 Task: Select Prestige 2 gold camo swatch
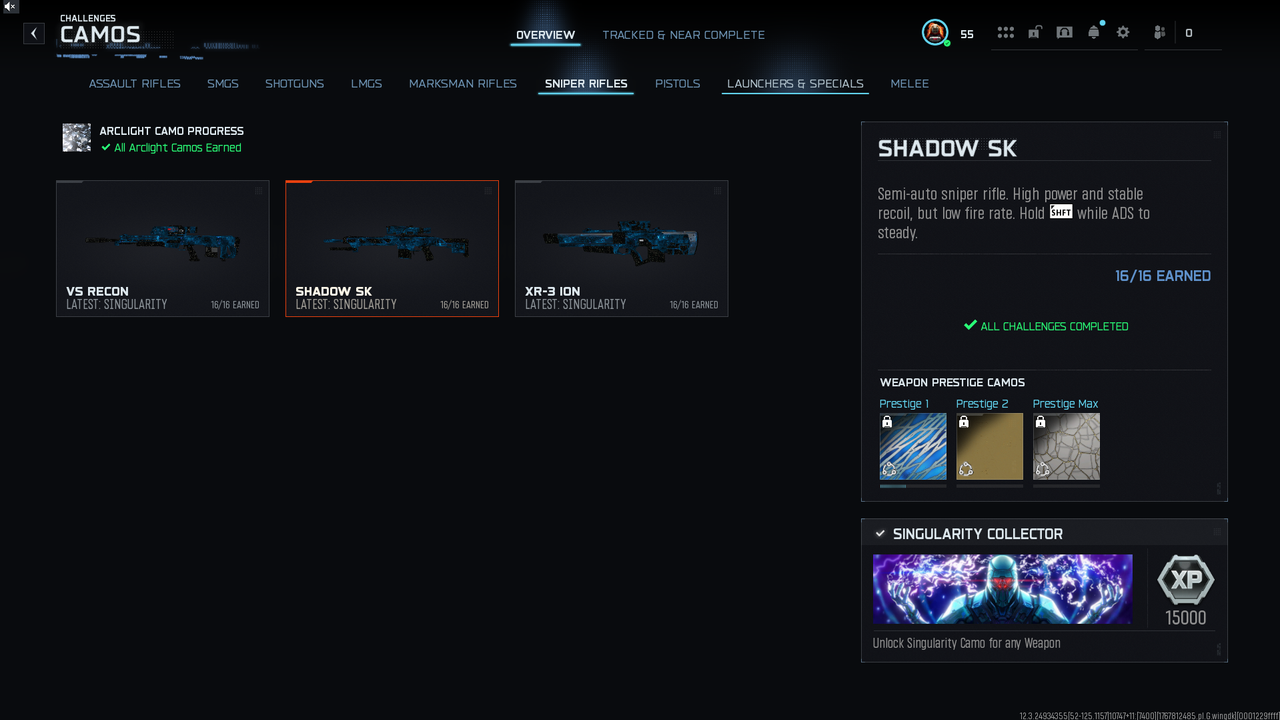click(x=990, y=446)
